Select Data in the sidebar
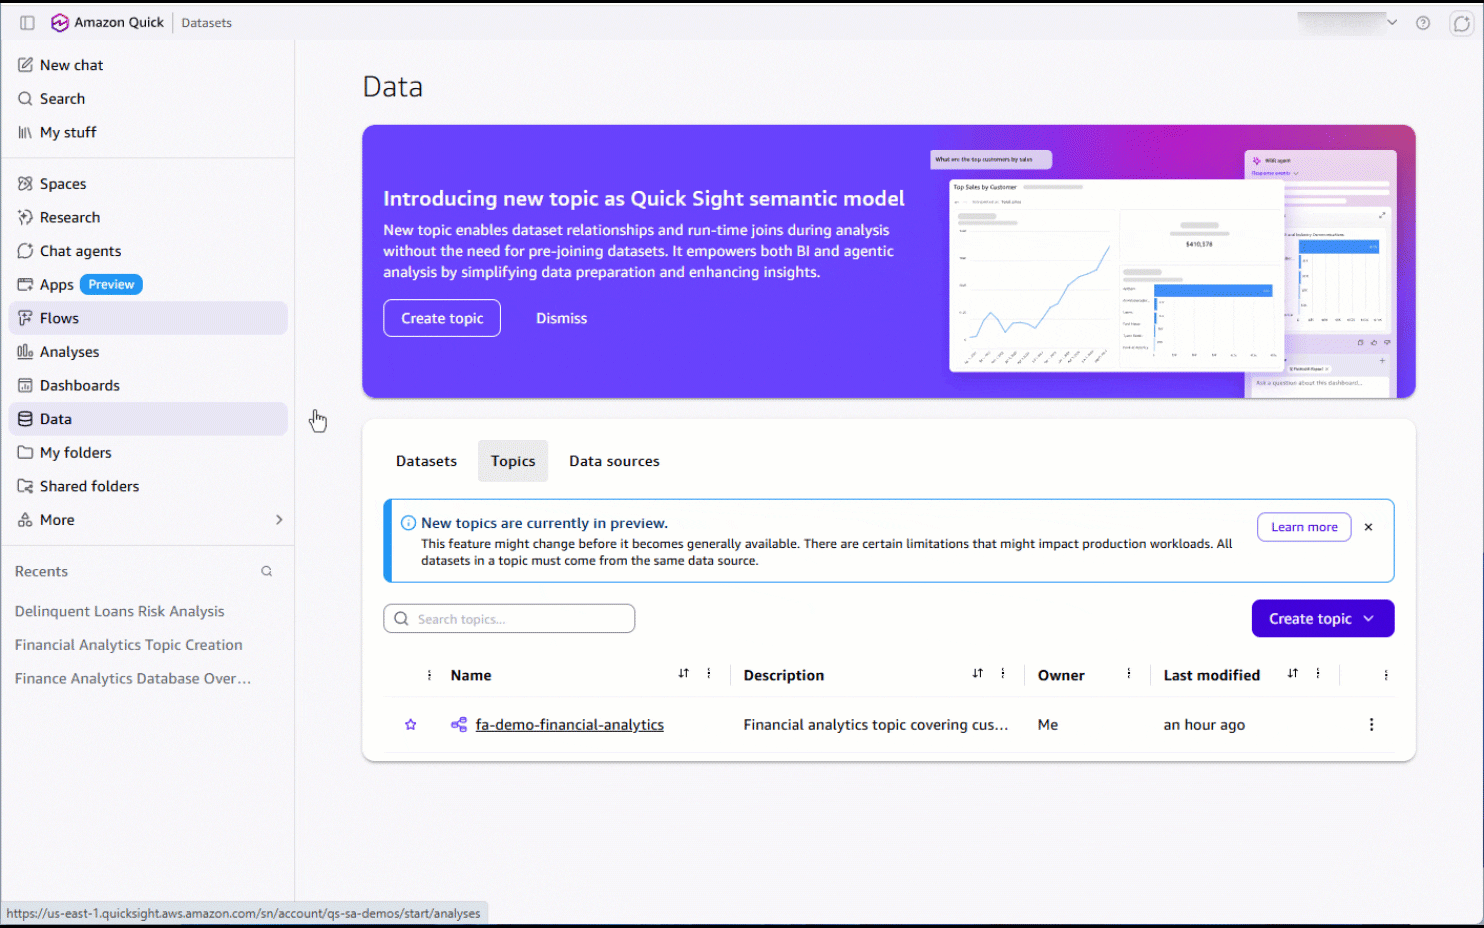1484x928 pixels. [148, 419]
